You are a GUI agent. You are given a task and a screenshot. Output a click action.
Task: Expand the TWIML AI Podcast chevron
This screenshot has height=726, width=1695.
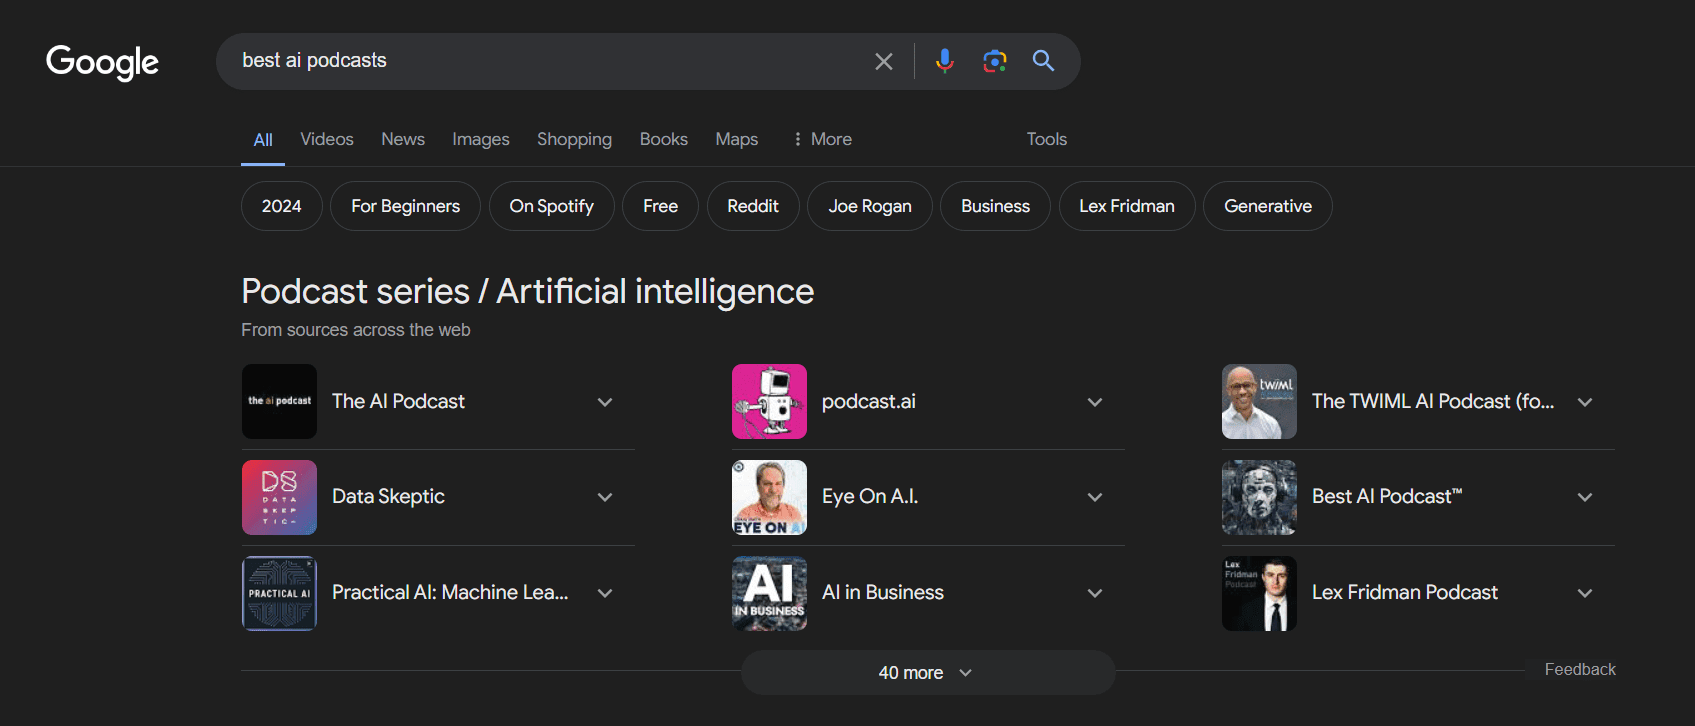[x=1585, y=402]
